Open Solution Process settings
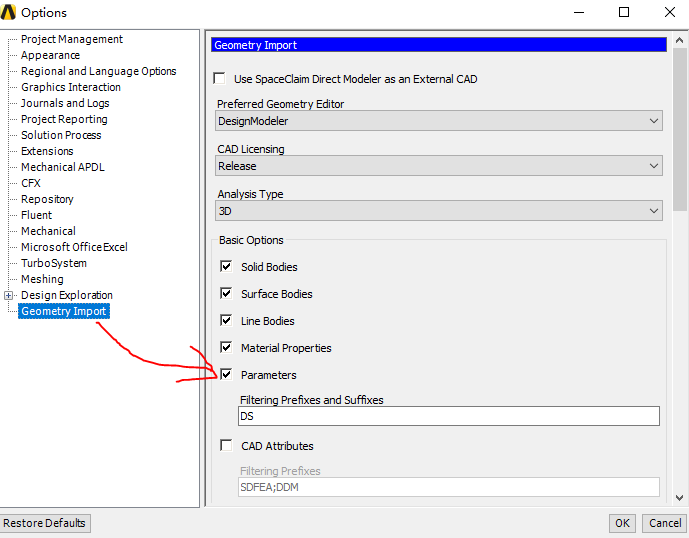Image resolution: width=689 pixels, height=538 pixels. point(61,135)
